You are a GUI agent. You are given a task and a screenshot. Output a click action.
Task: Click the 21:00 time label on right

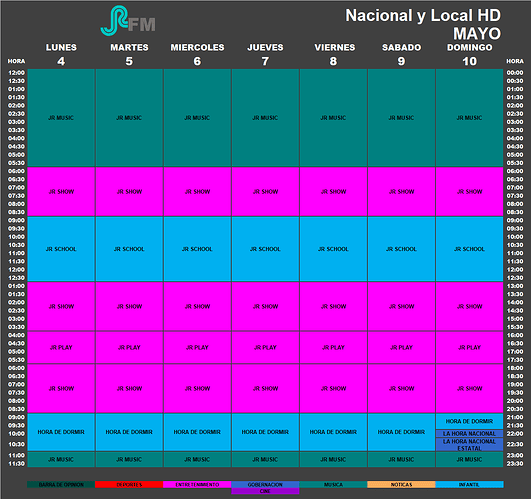pyautogui.click(x=515, y=417)
